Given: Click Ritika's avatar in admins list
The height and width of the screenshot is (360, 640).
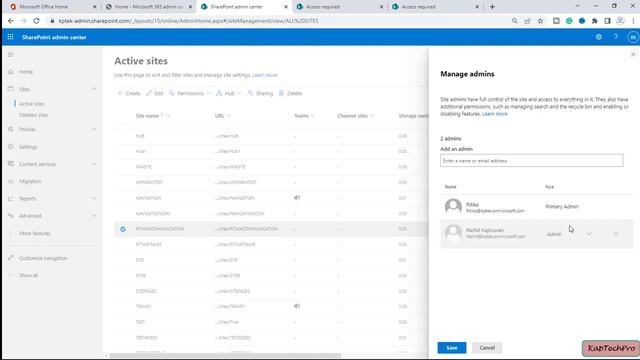Looking at the screenshot, I should pos(453,207).
